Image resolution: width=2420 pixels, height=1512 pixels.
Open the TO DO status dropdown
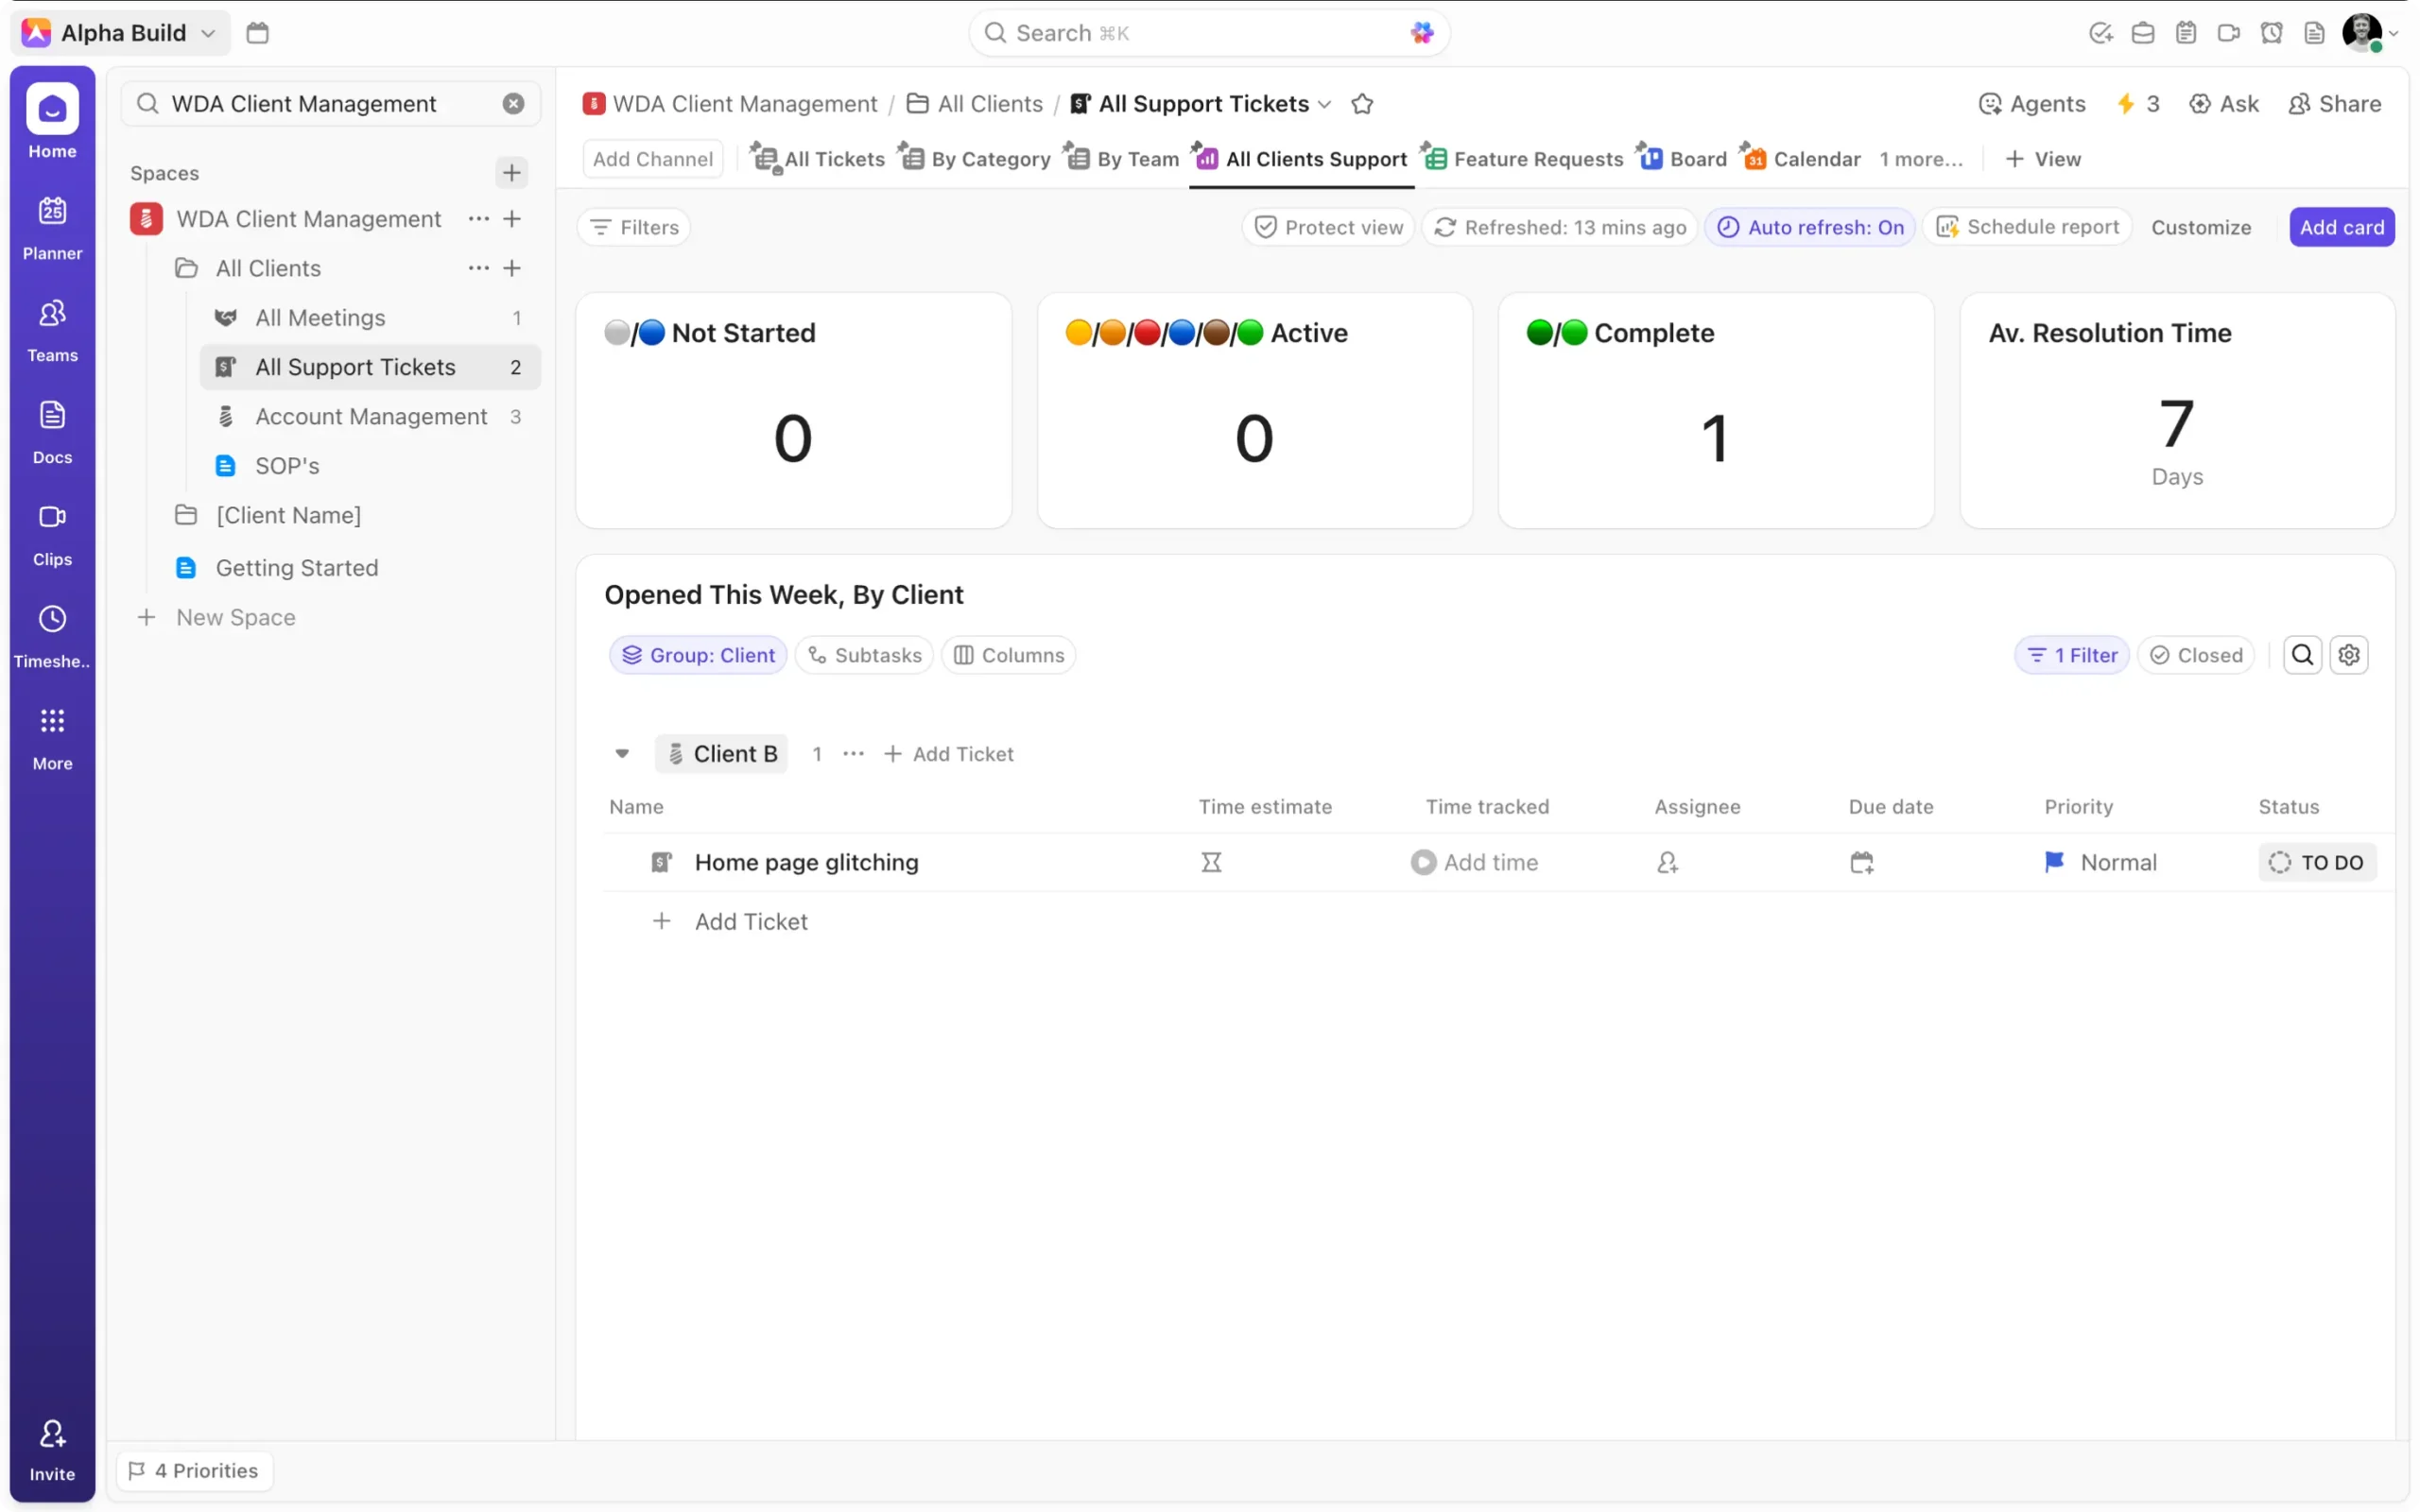pos(2316,862)
